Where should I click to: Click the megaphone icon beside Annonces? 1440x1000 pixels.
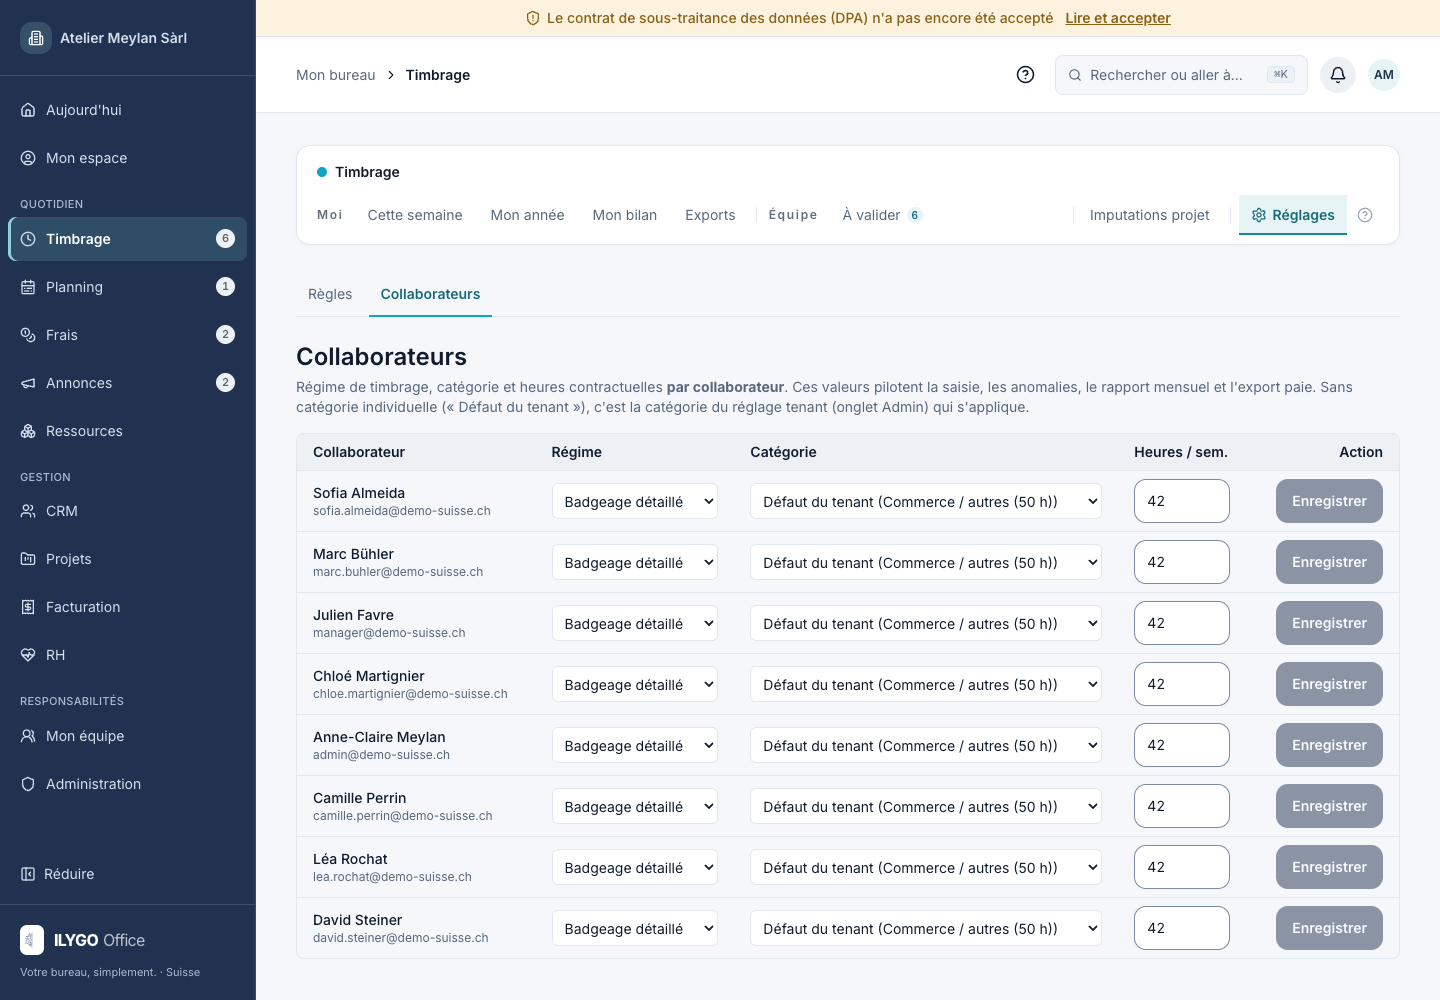pyautogui.click(x=28, y=383)
